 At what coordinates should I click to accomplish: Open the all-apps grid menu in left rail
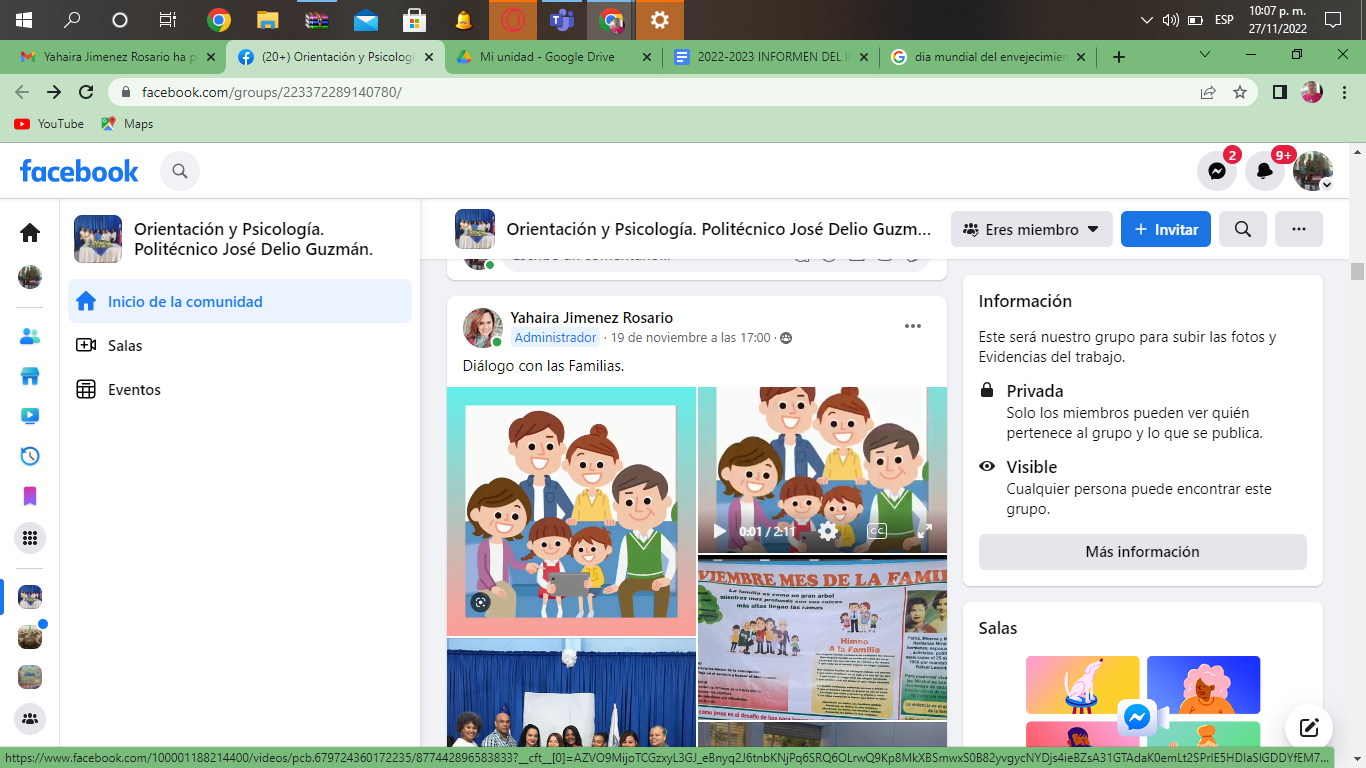(30, 538)
